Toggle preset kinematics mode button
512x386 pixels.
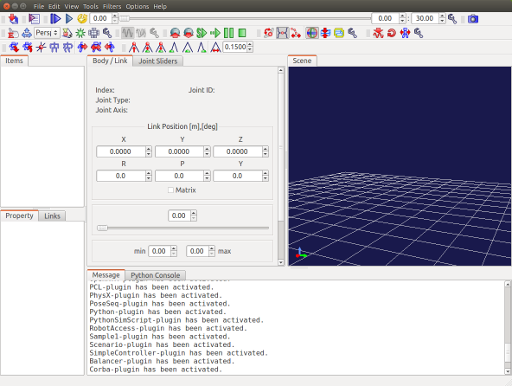click(282, 33)
